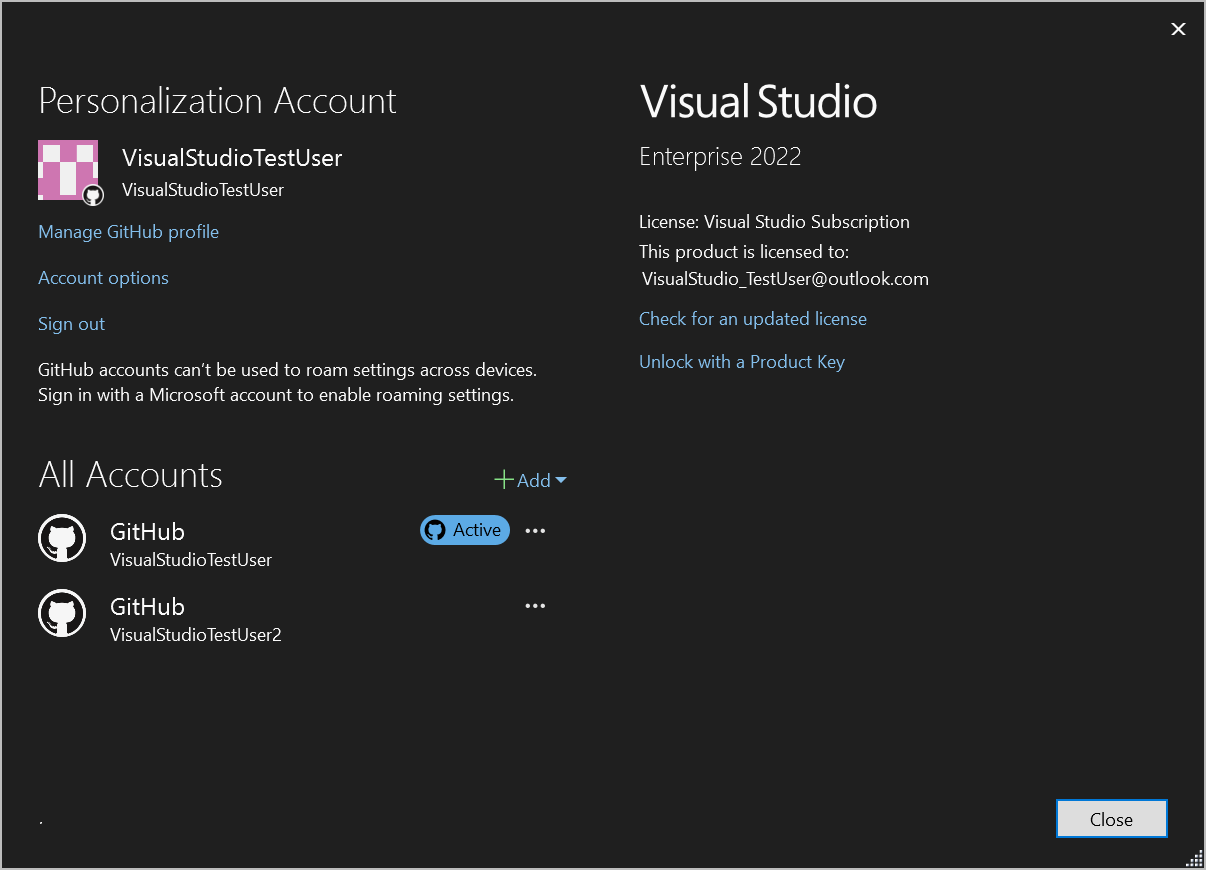This screenshot has width=1206, height=870.
Task: Check for an updated license
Action: pos(752,318)
